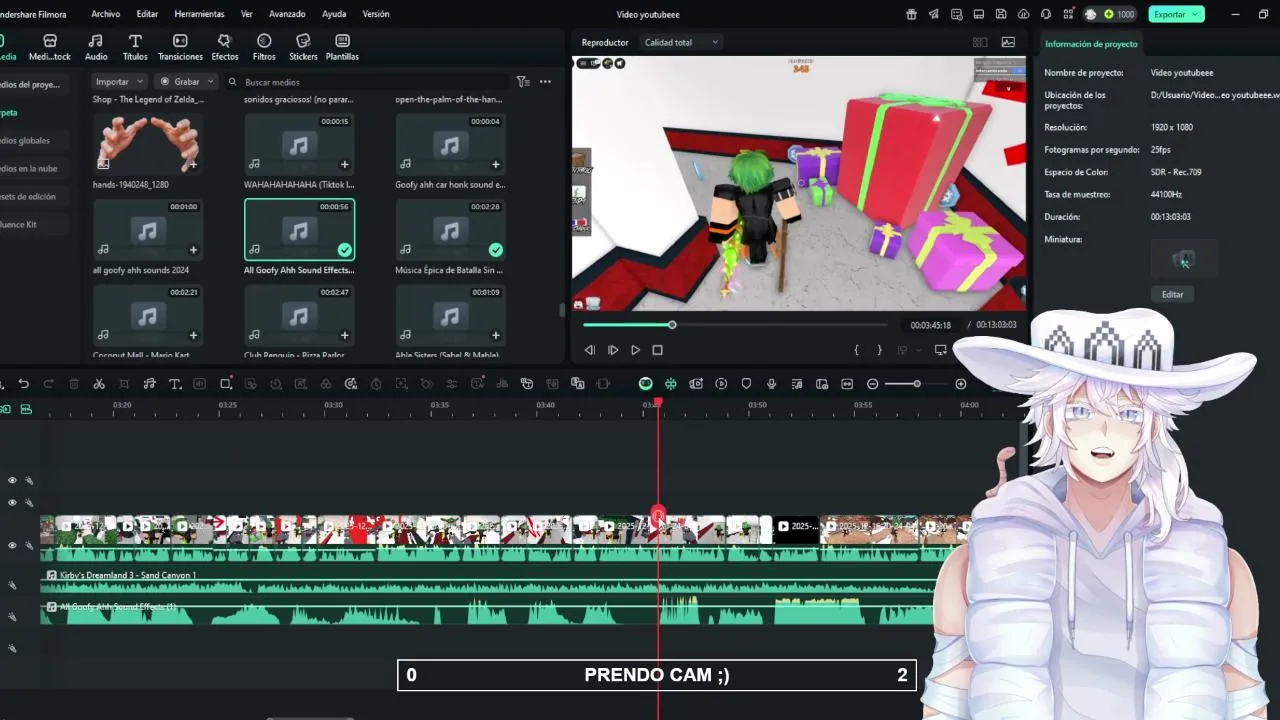Toggle the green auto-ripple icon in the timeline toolbar

point(671,384)
